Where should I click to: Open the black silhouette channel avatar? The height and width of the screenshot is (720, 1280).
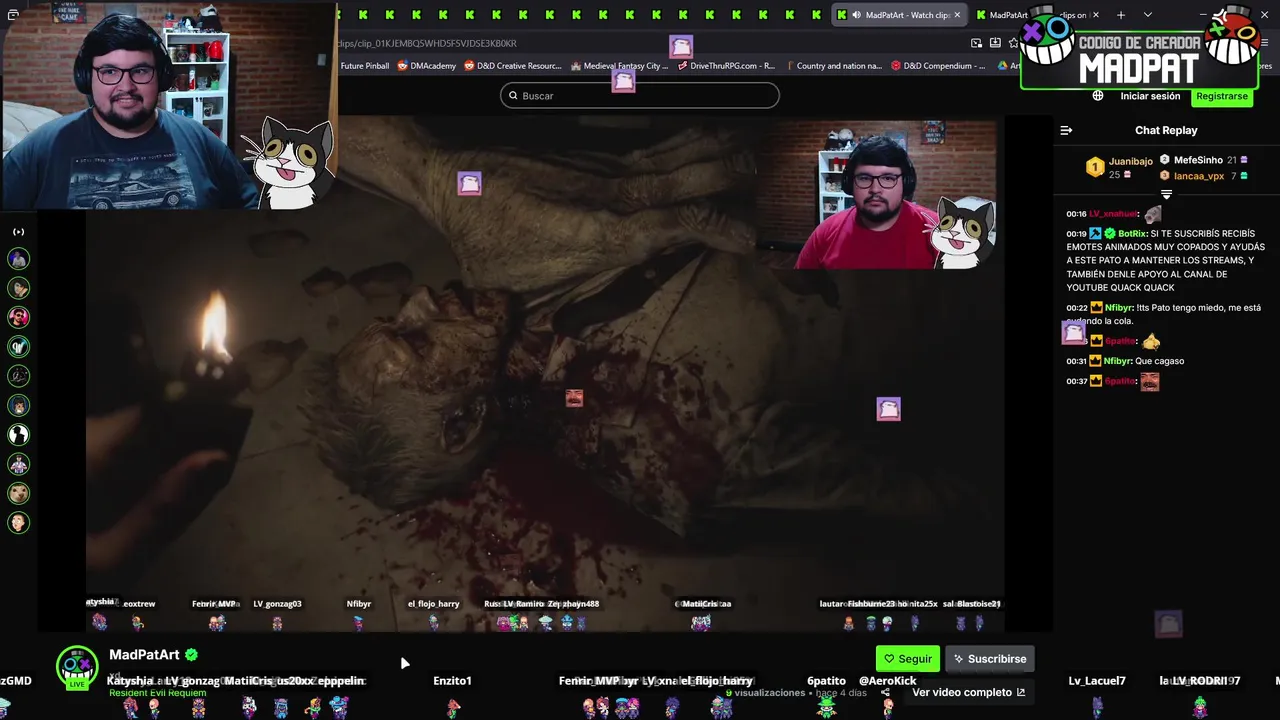[18, 435]
